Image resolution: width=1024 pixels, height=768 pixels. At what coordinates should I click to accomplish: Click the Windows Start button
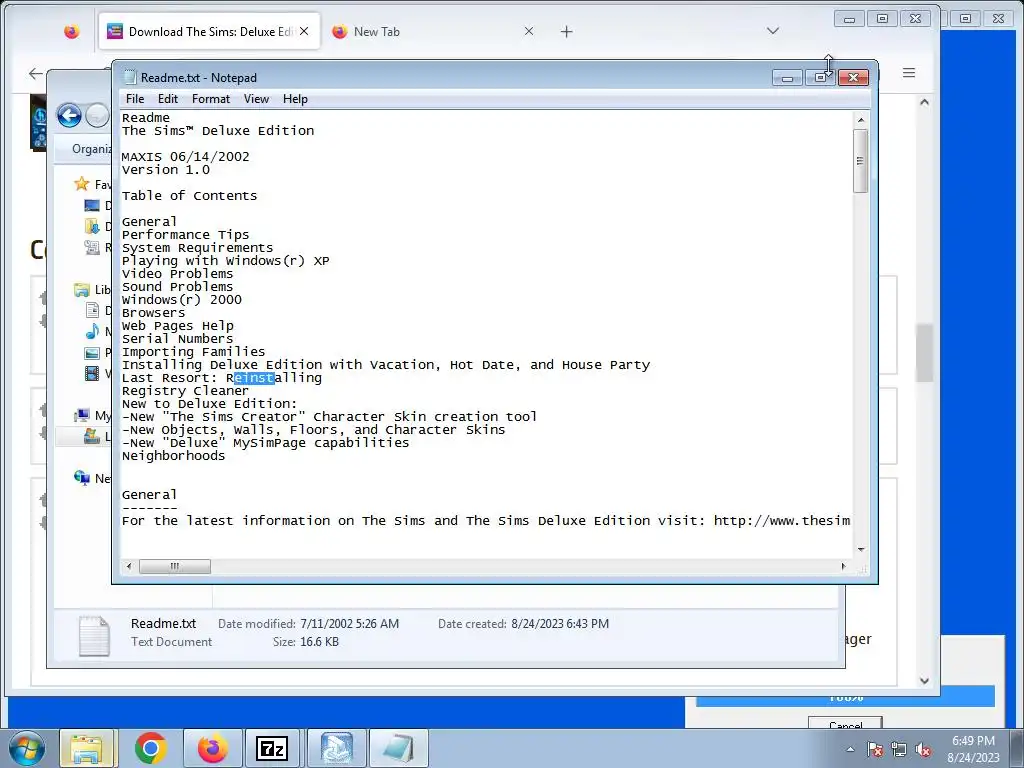tap(27, 748)
